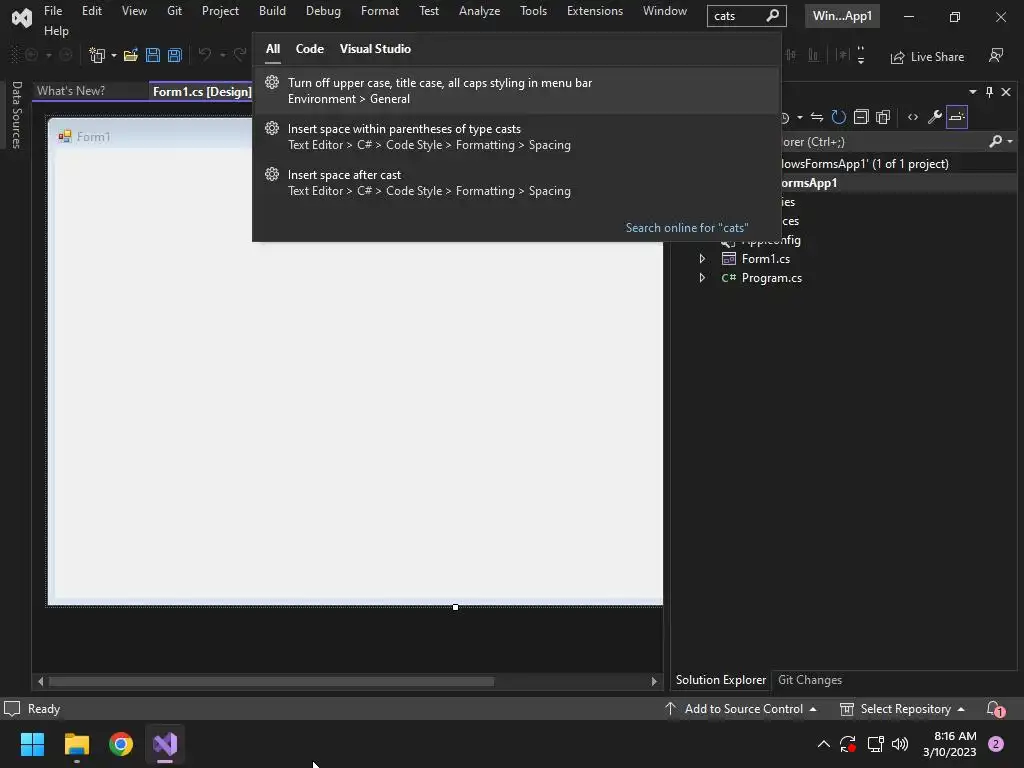This screenshot has height=768, width=1024.
Task: Open the Data Sources side tab
Action: click(17, 115)
